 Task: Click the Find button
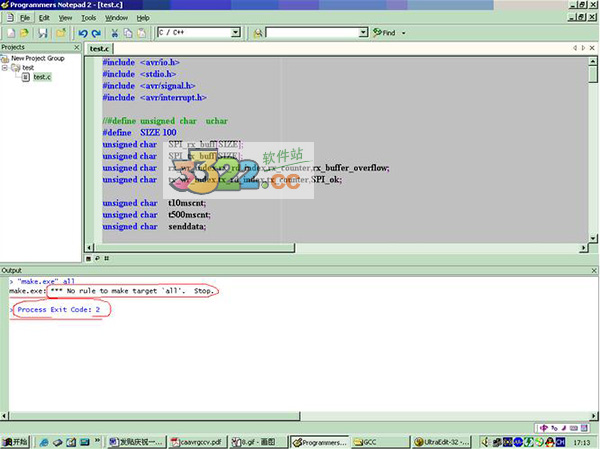click(384, 33)
